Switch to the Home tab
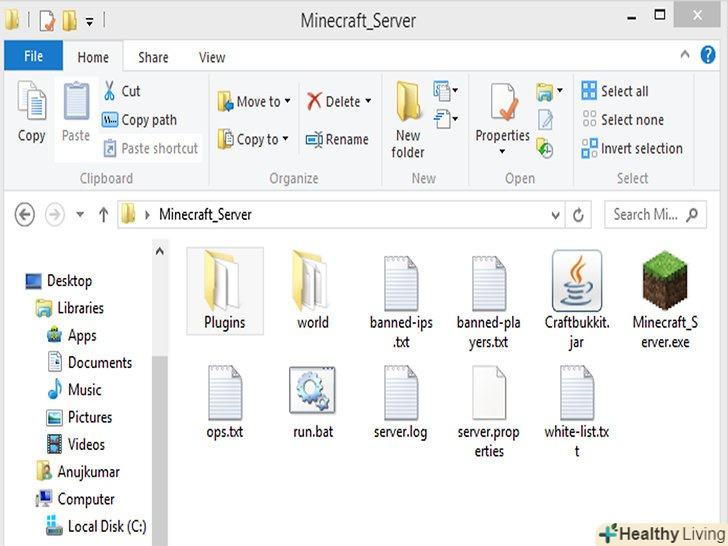 click(x=93, y=57)
